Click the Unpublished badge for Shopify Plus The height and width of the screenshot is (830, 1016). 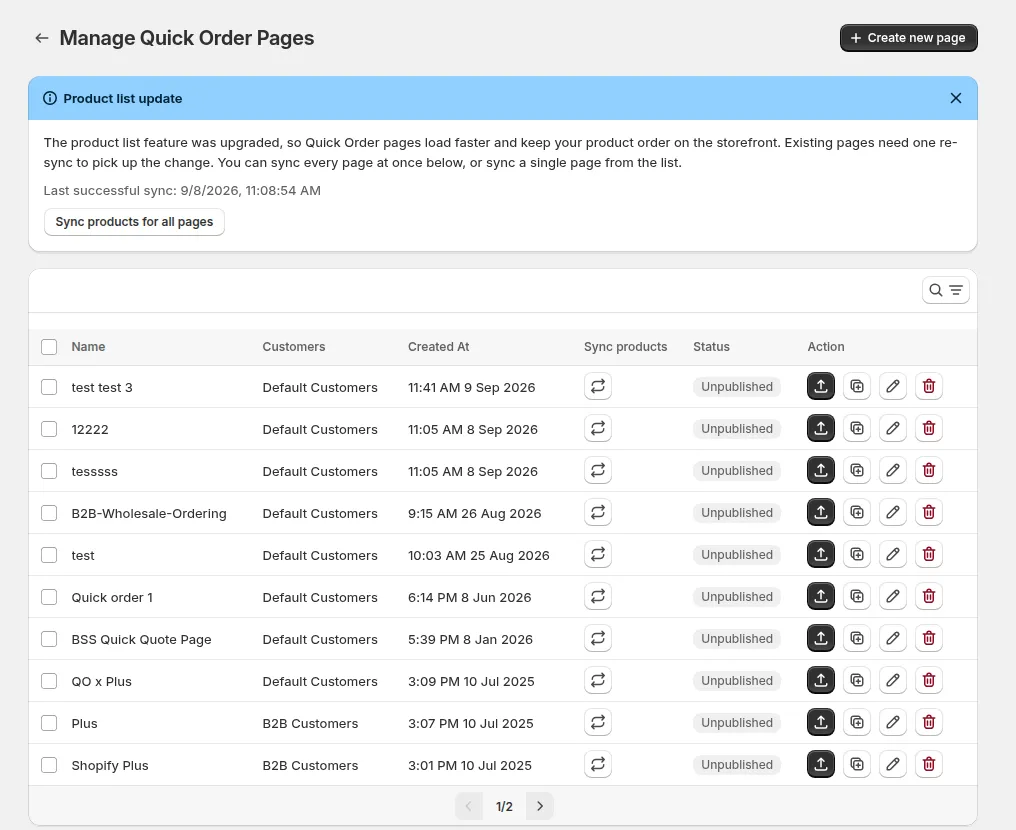click(737, 765)
